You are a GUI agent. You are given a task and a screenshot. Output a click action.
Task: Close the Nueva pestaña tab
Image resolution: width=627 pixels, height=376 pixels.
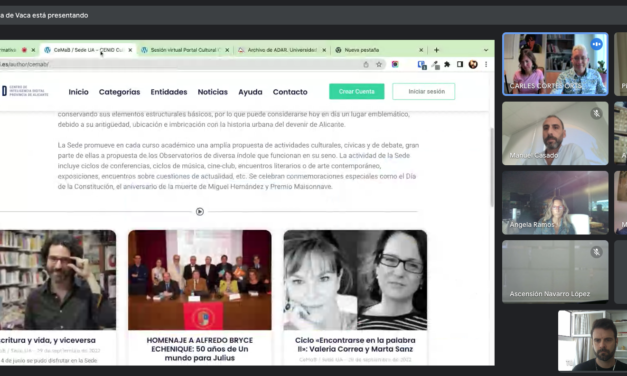pyautogui.click(x=421, y=50)
